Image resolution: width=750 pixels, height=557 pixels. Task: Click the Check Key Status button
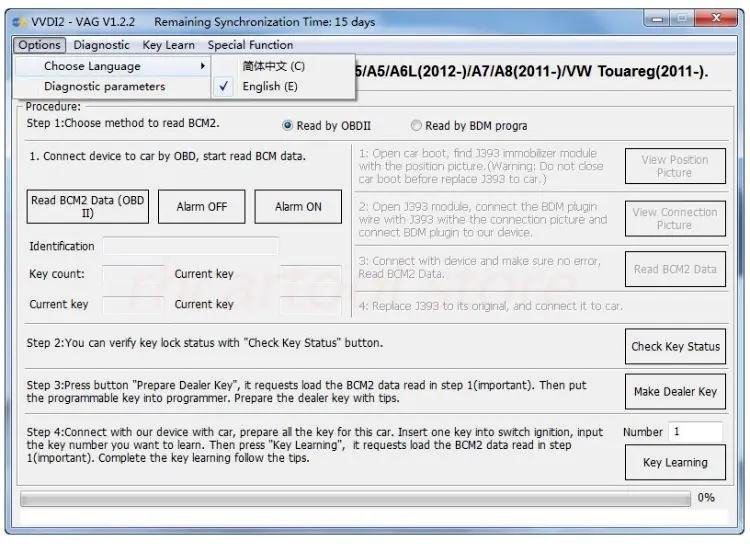[x=675, y=346]
